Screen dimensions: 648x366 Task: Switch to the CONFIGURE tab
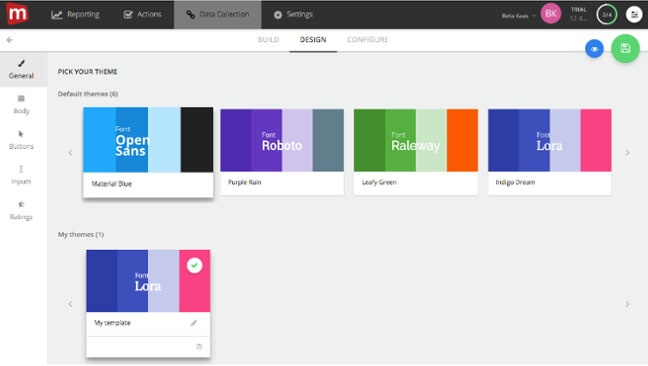(x=367, y=40)
